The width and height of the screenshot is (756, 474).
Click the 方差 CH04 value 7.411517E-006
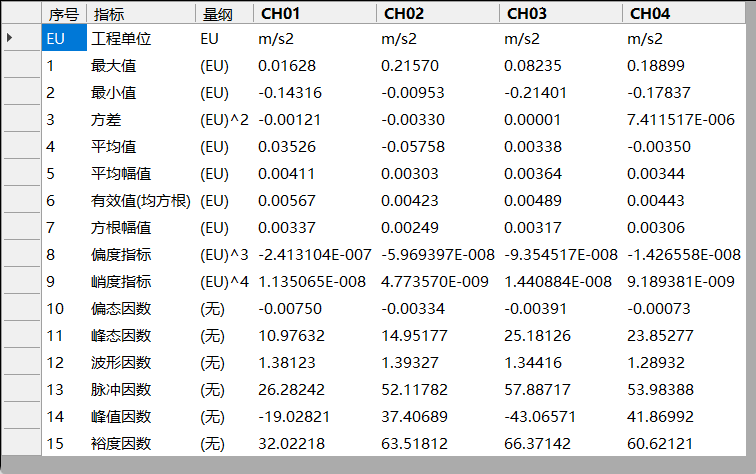(x=684, y=120)
